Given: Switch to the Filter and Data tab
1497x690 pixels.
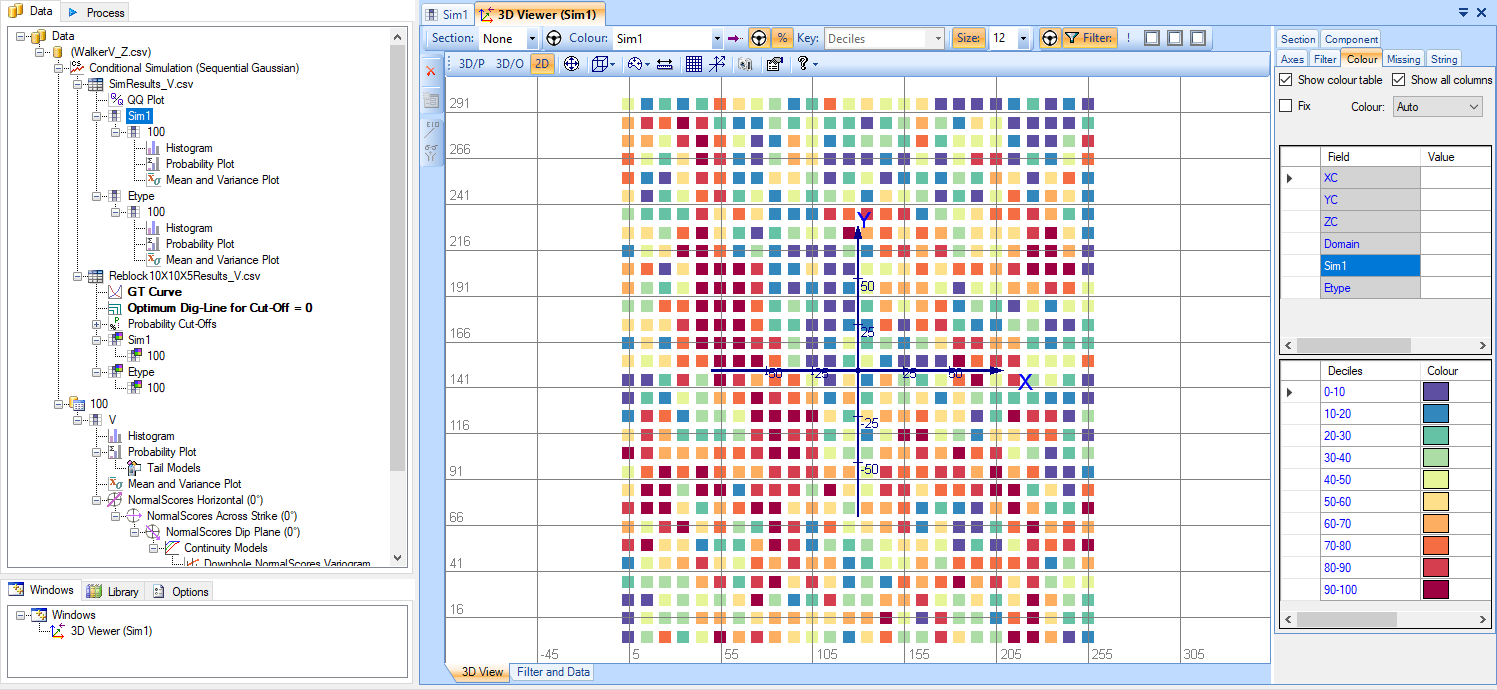Looking at the screenshot, I should click(x=553, y=672).
